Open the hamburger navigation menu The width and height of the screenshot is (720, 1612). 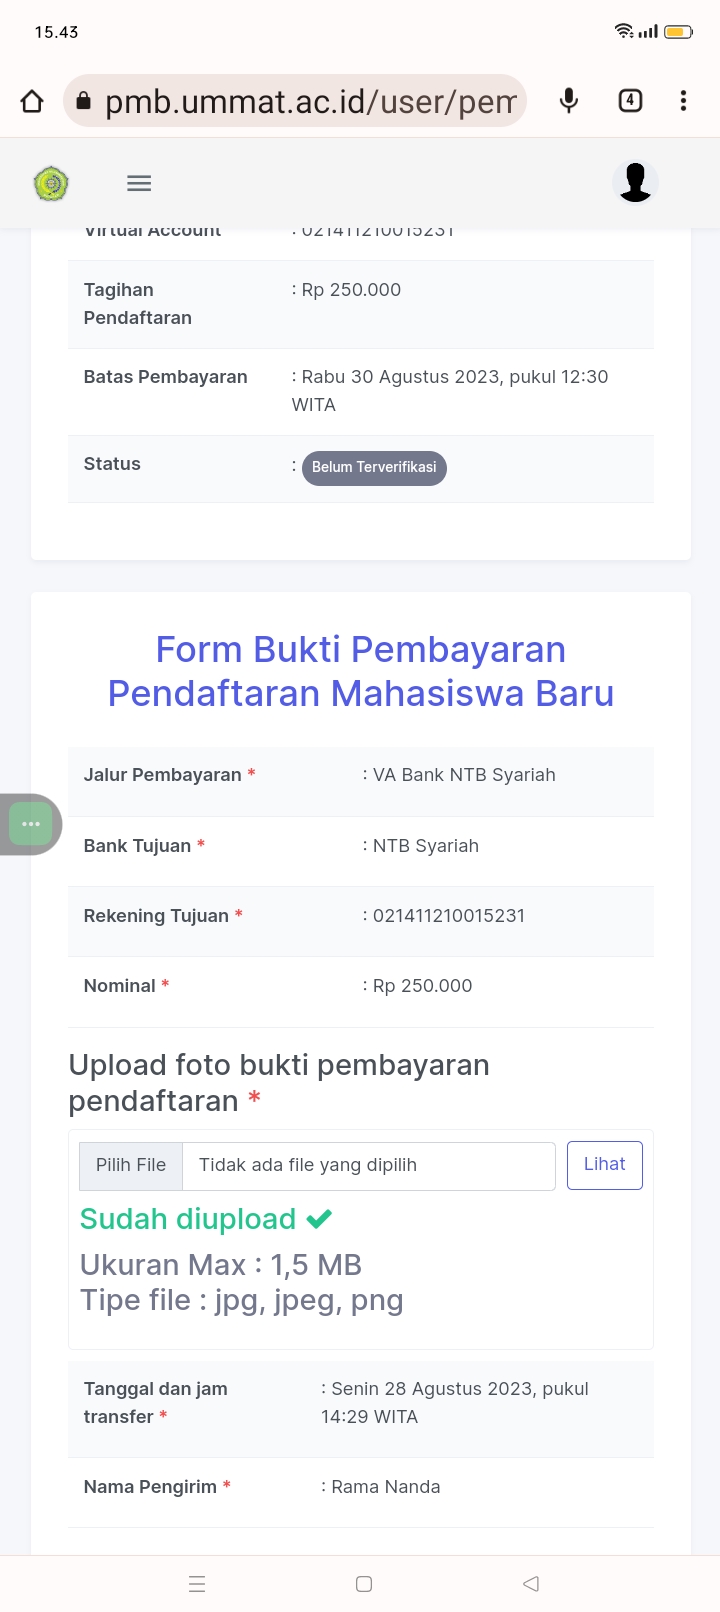pos(139,183)
